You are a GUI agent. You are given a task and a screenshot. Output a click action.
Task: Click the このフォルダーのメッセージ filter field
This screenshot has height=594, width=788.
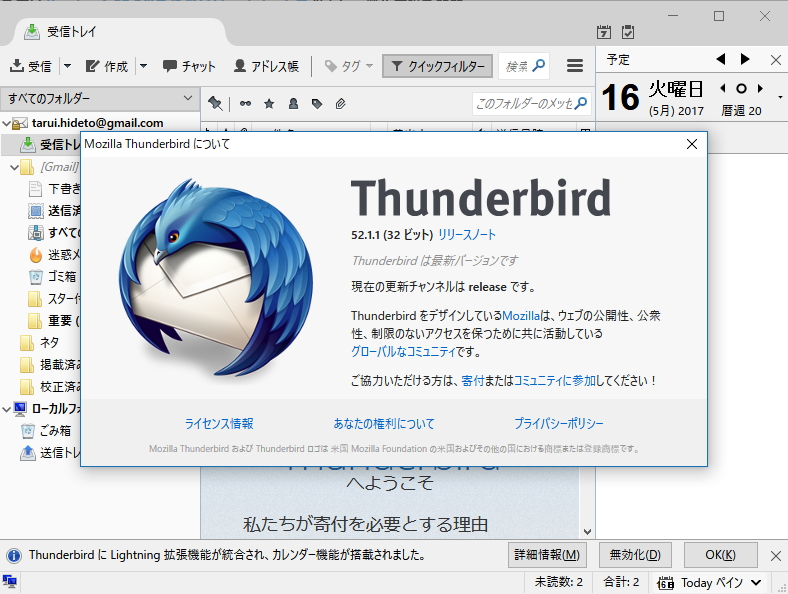531,104
